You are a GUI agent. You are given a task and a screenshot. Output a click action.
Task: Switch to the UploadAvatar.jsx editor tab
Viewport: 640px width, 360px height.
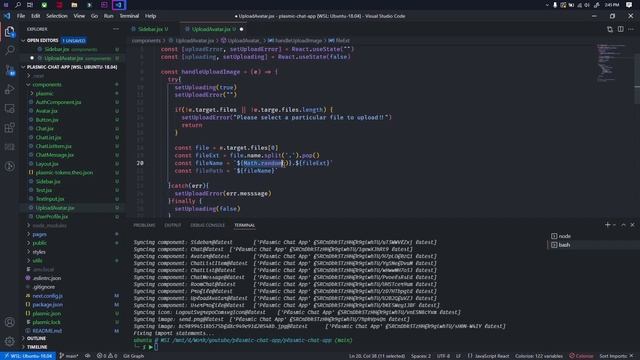(x=213, y=29)
